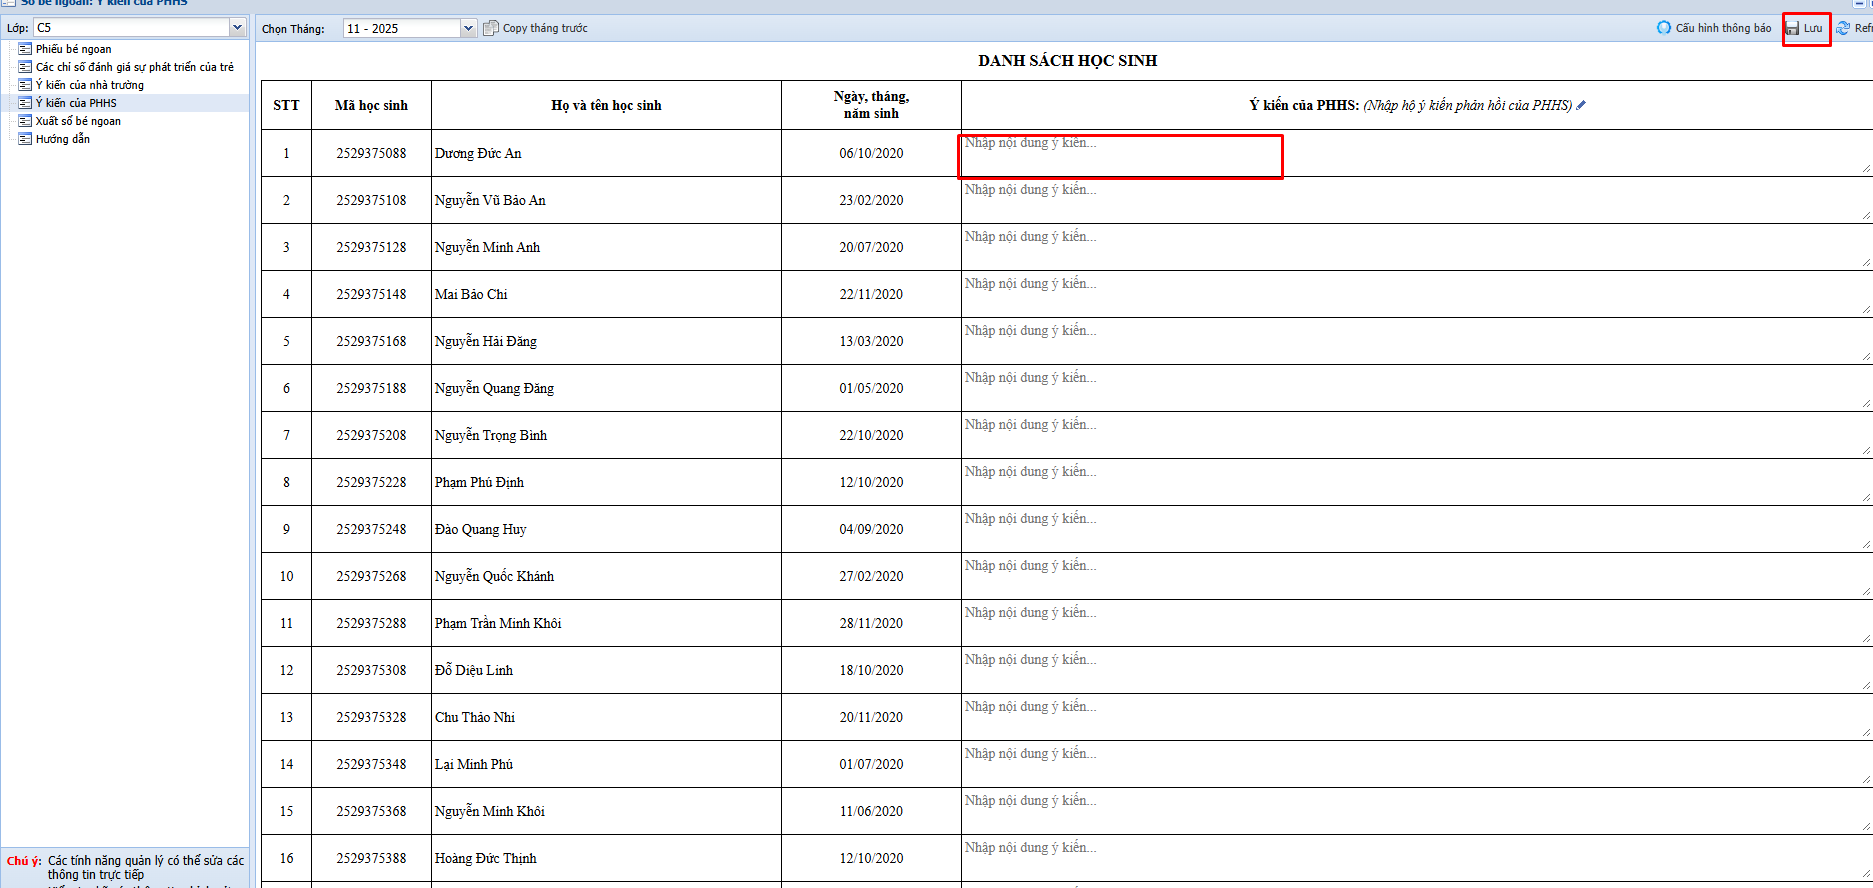Click the month field showing 11 - 2025
This screenshot has width=1873, height=888.
[402, 28]
